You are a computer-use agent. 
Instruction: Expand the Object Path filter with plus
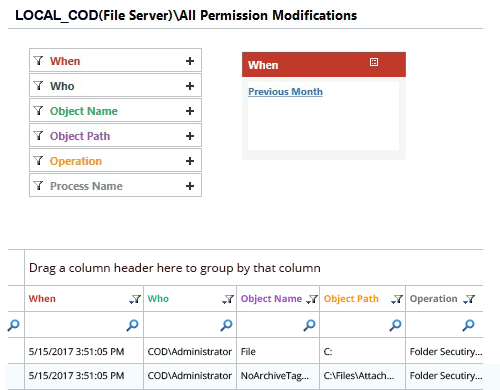[x=190, y=136]
